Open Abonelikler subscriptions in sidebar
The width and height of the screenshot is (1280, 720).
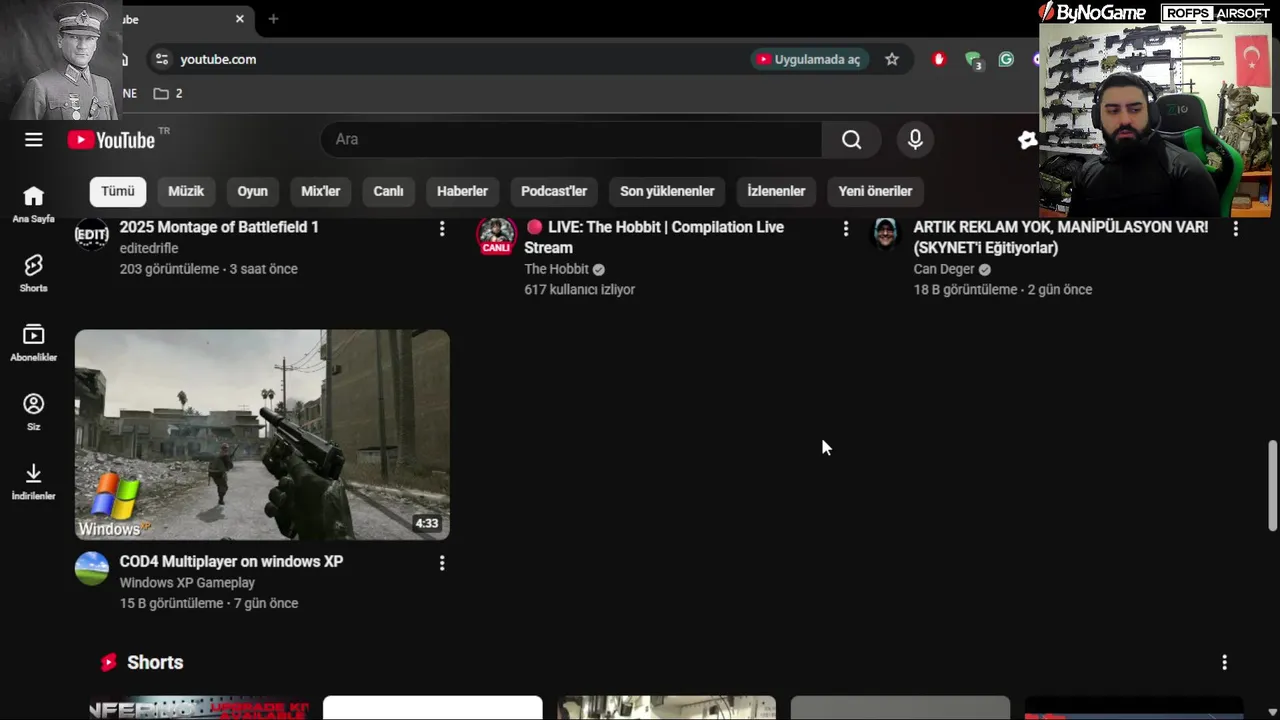pos(34,343)
